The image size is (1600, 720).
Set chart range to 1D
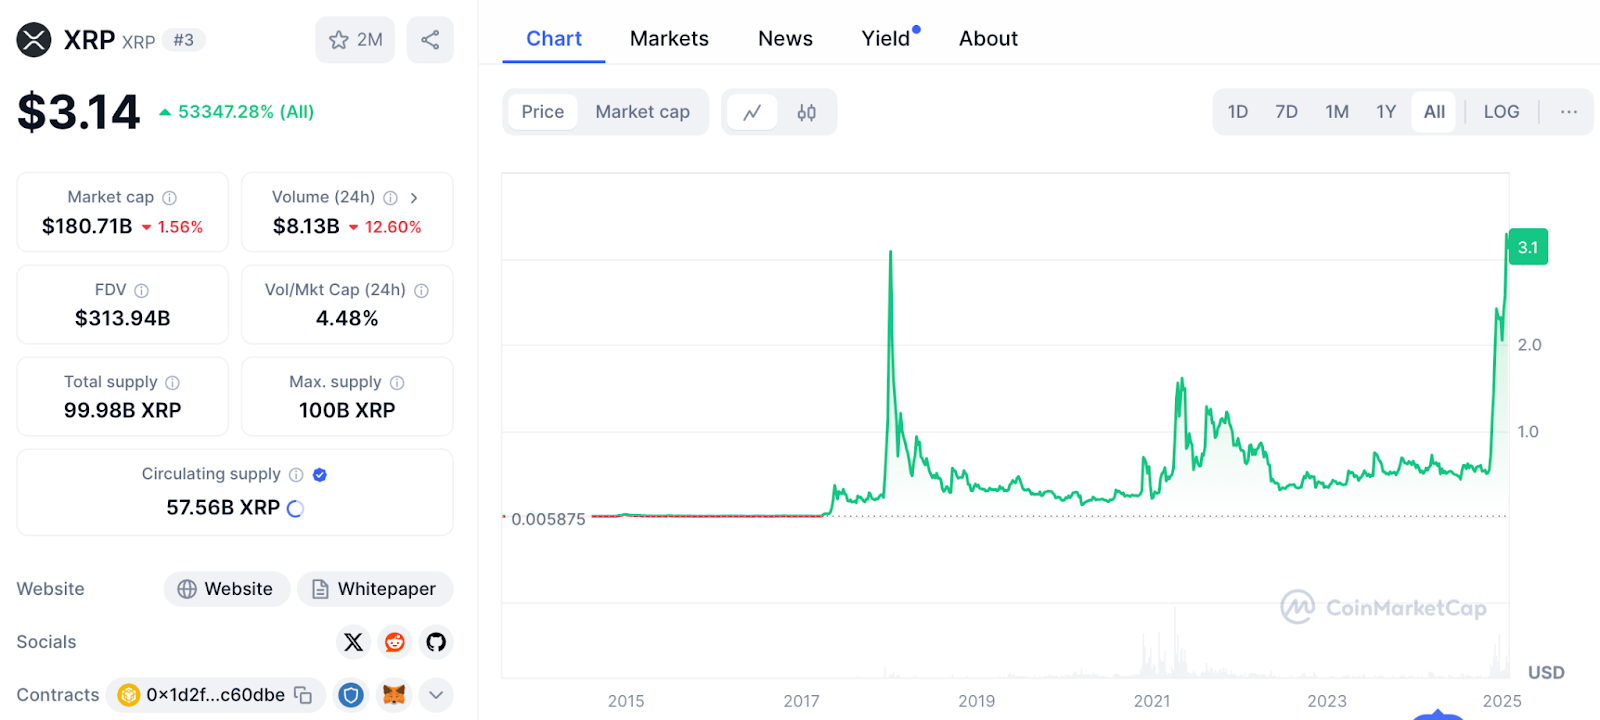(1238, 112)
